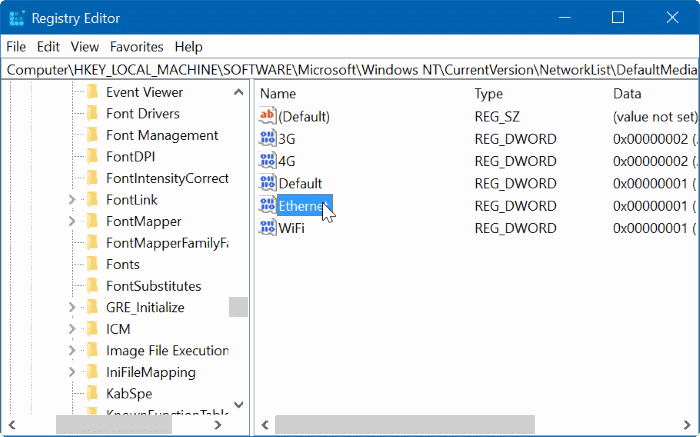Expand the ICM key
This screenshot has width=700, height=437.
[x=72, y=329]
